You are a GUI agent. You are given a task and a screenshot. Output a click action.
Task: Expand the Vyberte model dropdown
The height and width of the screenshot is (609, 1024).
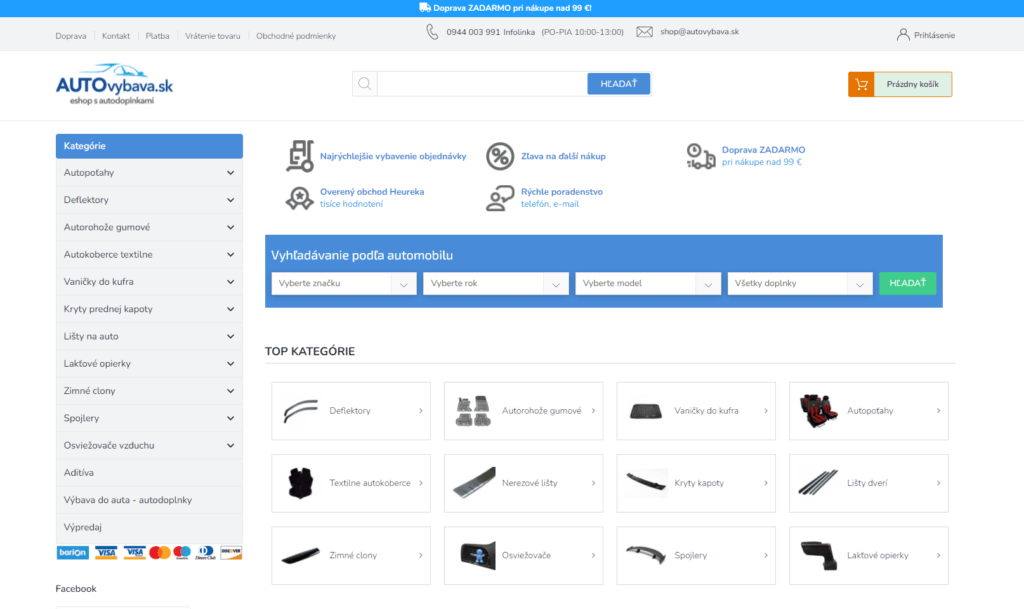[x=647, y=284]
